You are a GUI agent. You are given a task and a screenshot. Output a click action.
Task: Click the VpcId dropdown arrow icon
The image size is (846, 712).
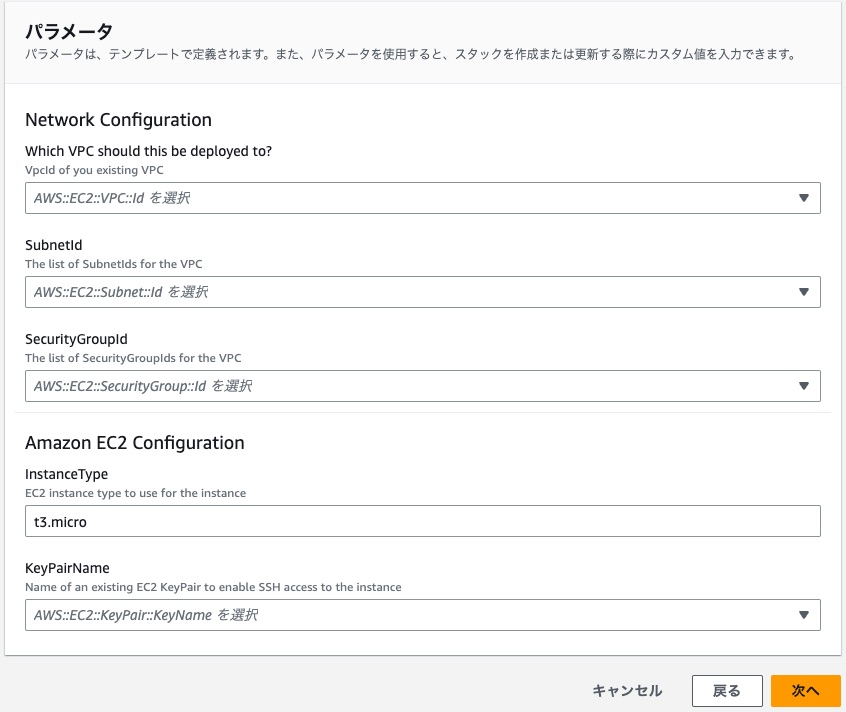click(x=806, y=197)
